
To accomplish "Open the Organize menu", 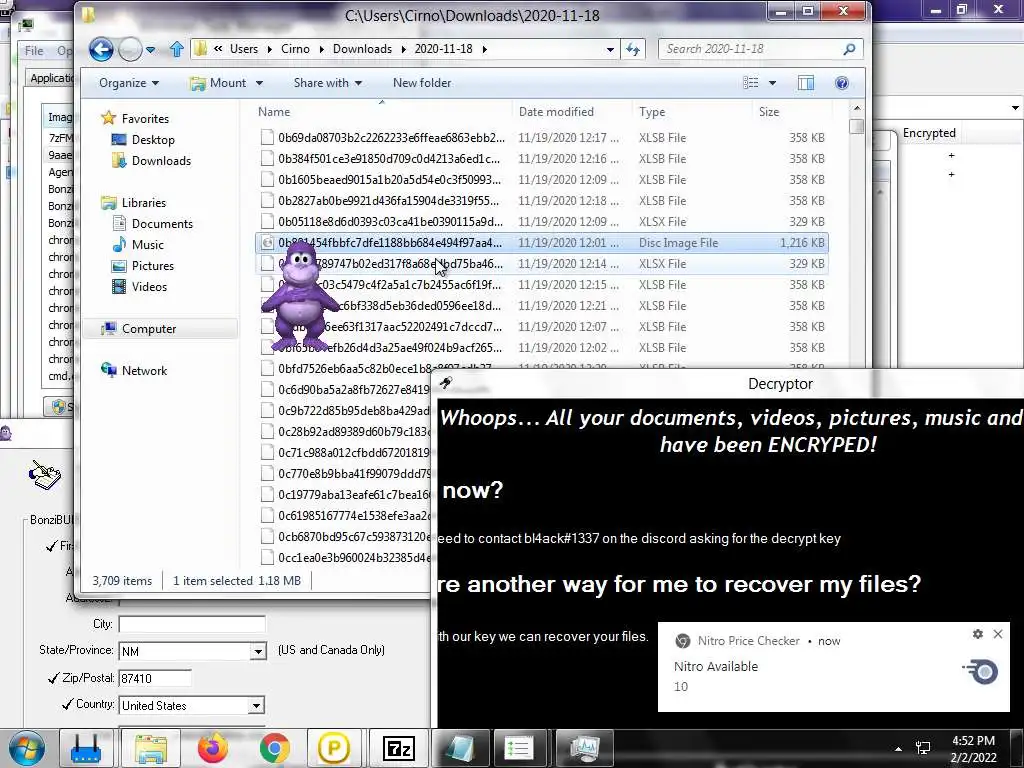I will (x=129, y=83).
